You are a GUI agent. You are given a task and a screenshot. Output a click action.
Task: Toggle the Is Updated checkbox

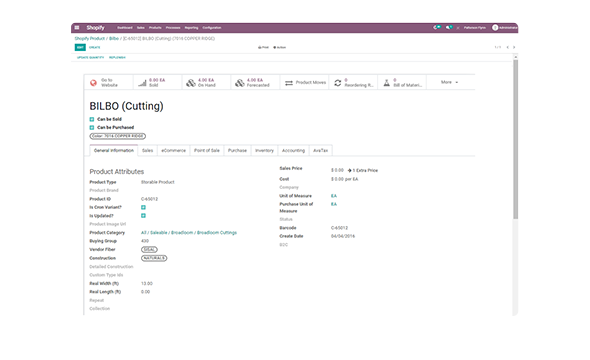[x=143, y=216]
